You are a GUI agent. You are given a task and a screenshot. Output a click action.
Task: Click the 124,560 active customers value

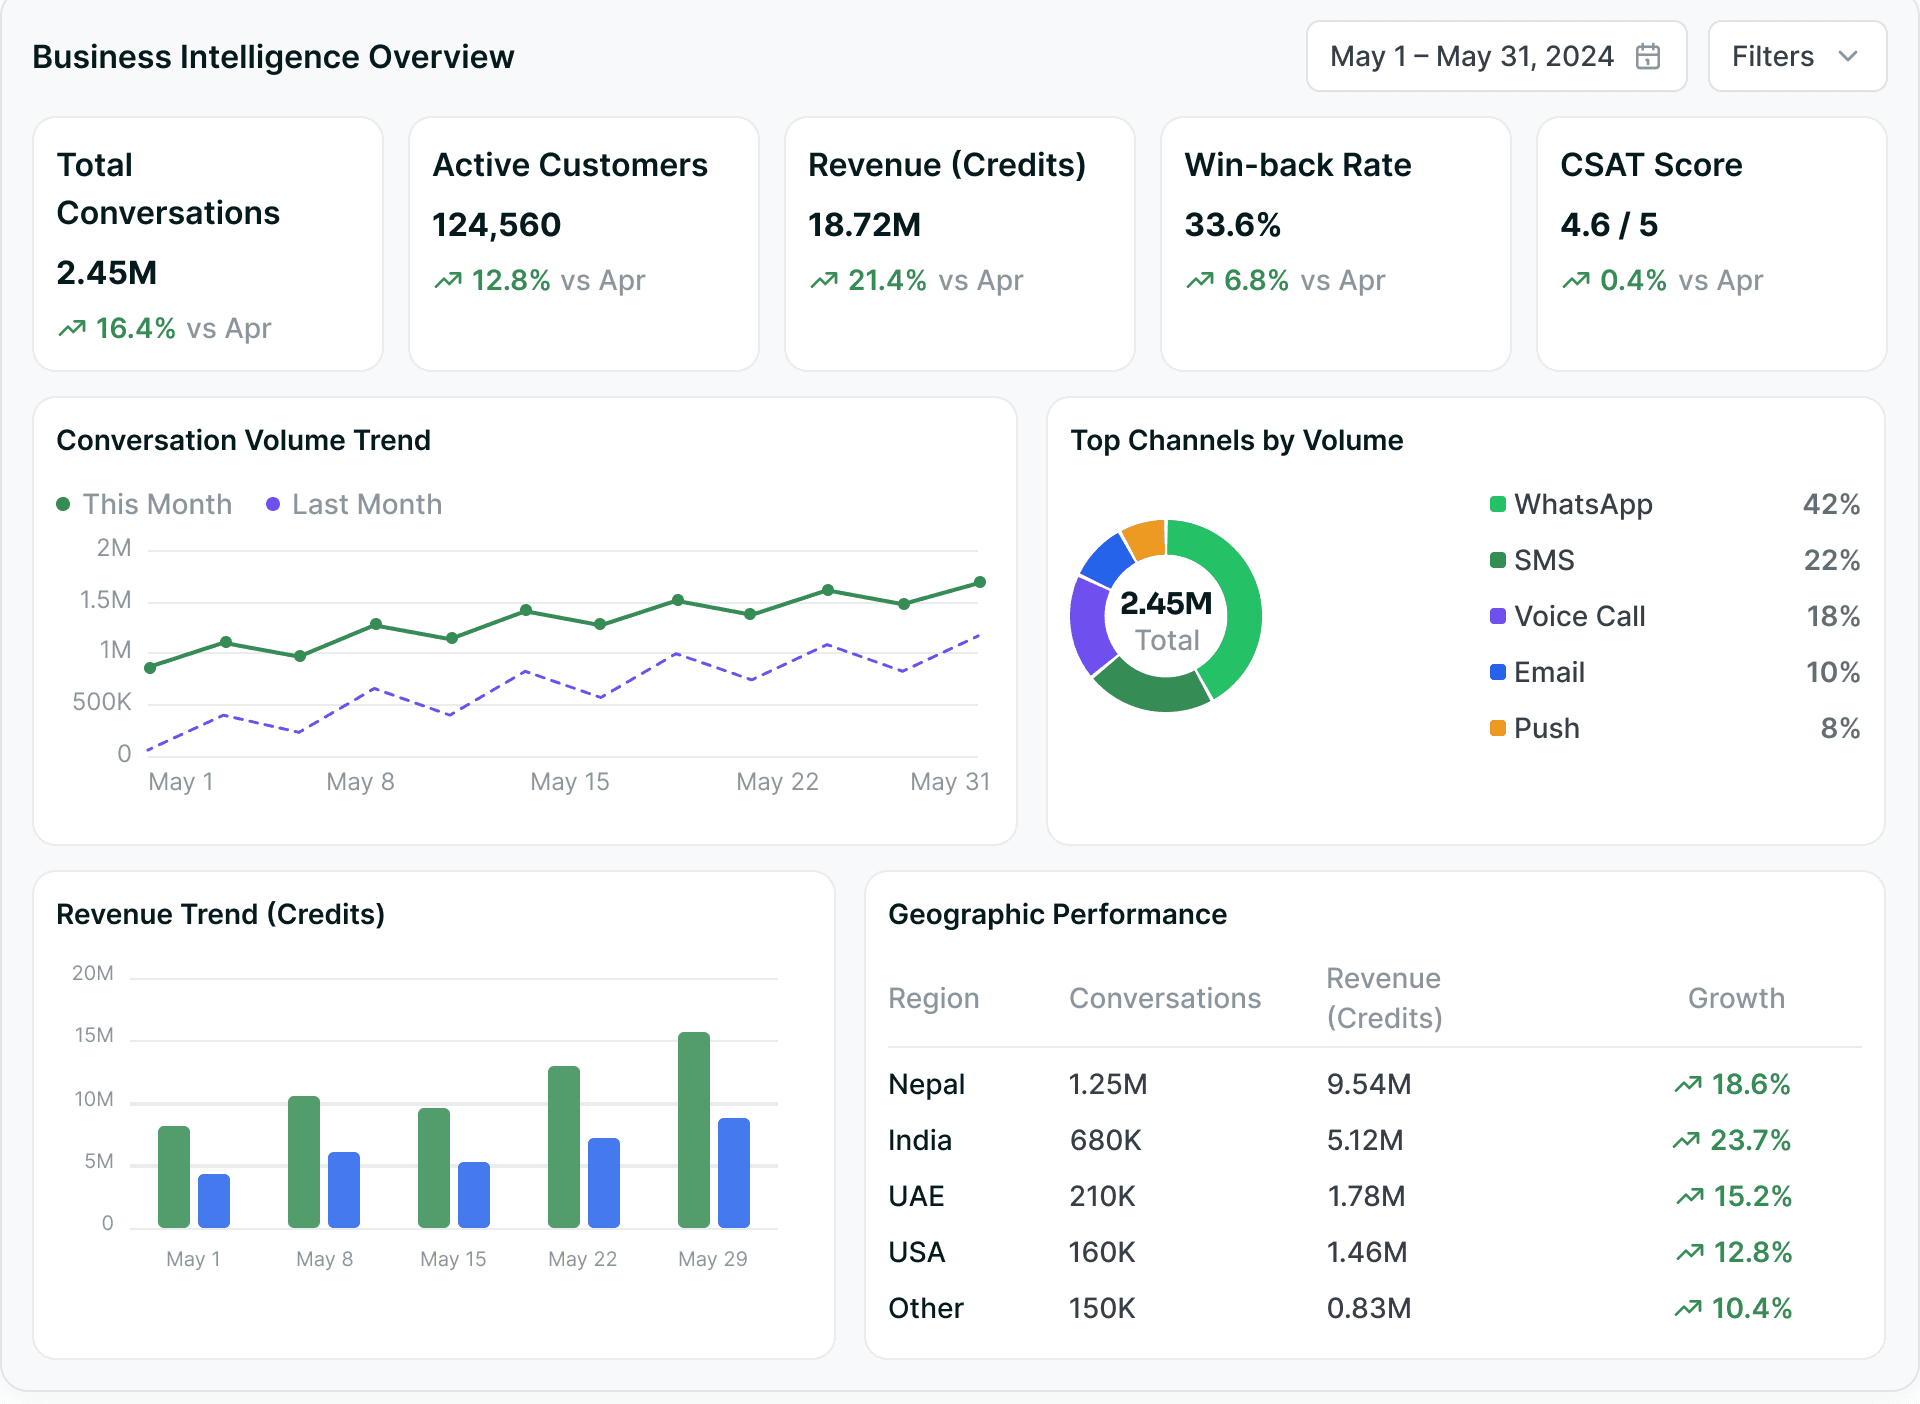click(497, 225)
